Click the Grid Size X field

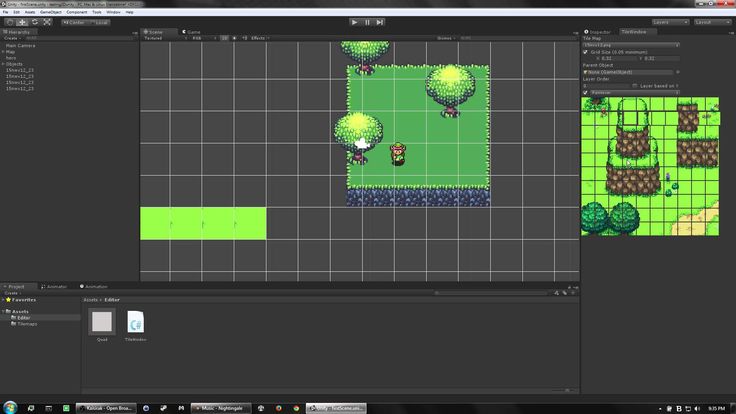(617, 59)
